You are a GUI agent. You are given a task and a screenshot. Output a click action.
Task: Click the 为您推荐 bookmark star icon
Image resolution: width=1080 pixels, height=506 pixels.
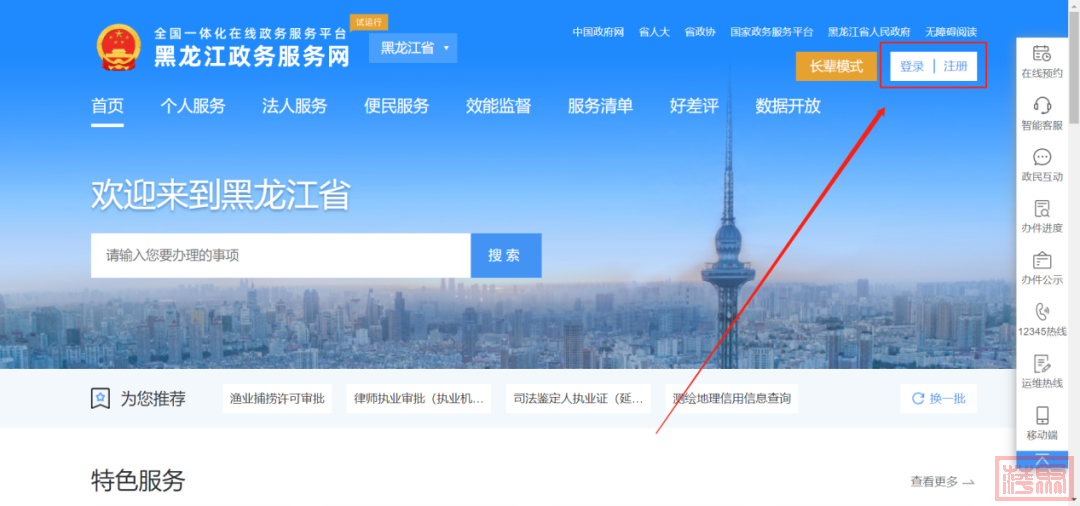click(x=101, y=399)
